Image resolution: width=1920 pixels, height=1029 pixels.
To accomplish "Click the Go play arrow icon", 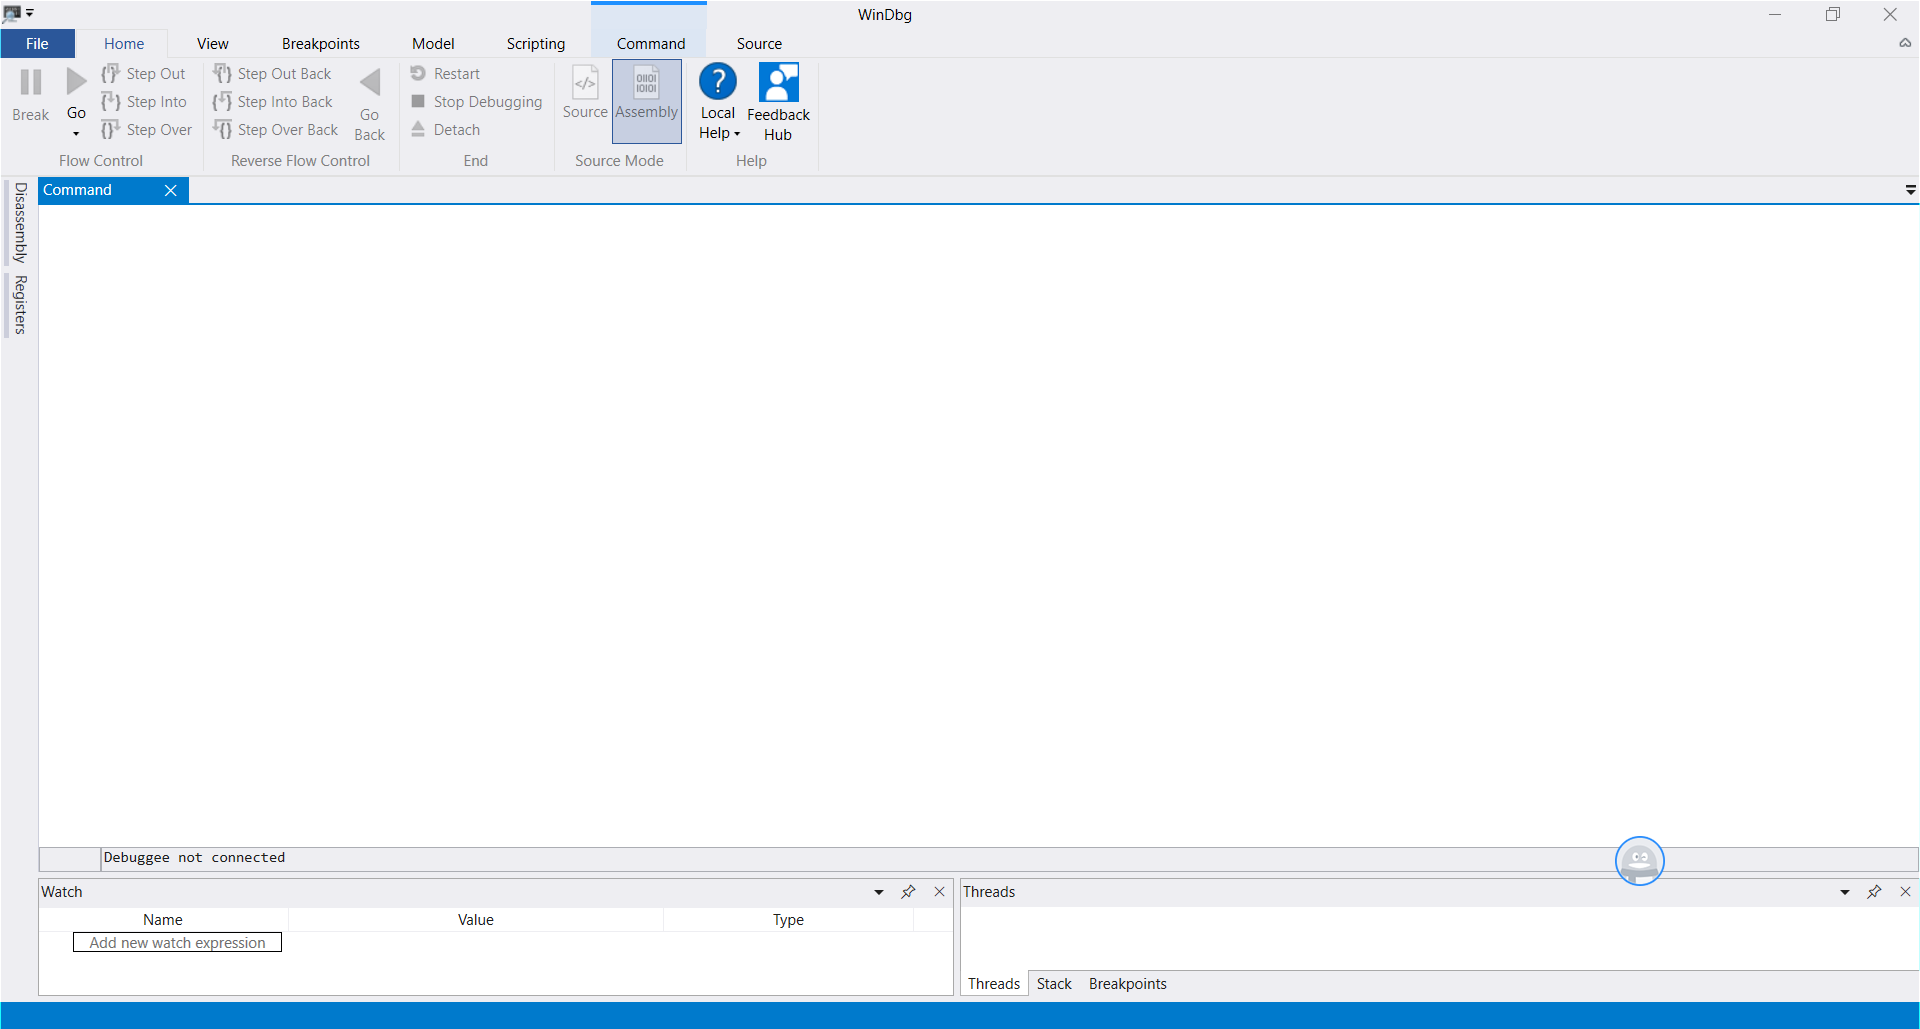I will [76, 81].
